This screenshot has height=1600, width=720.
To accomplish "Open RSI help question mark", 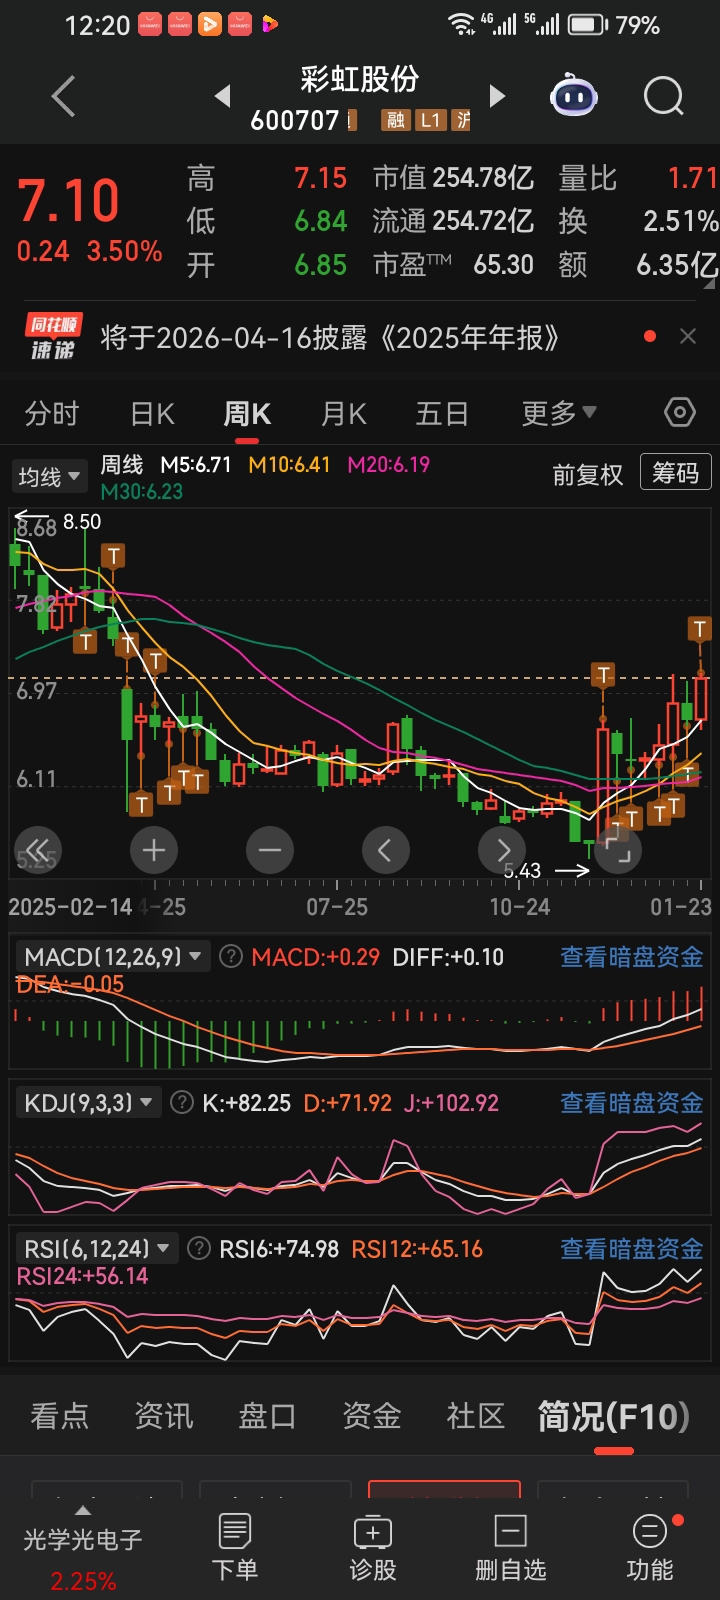I will pos(199,1249).
